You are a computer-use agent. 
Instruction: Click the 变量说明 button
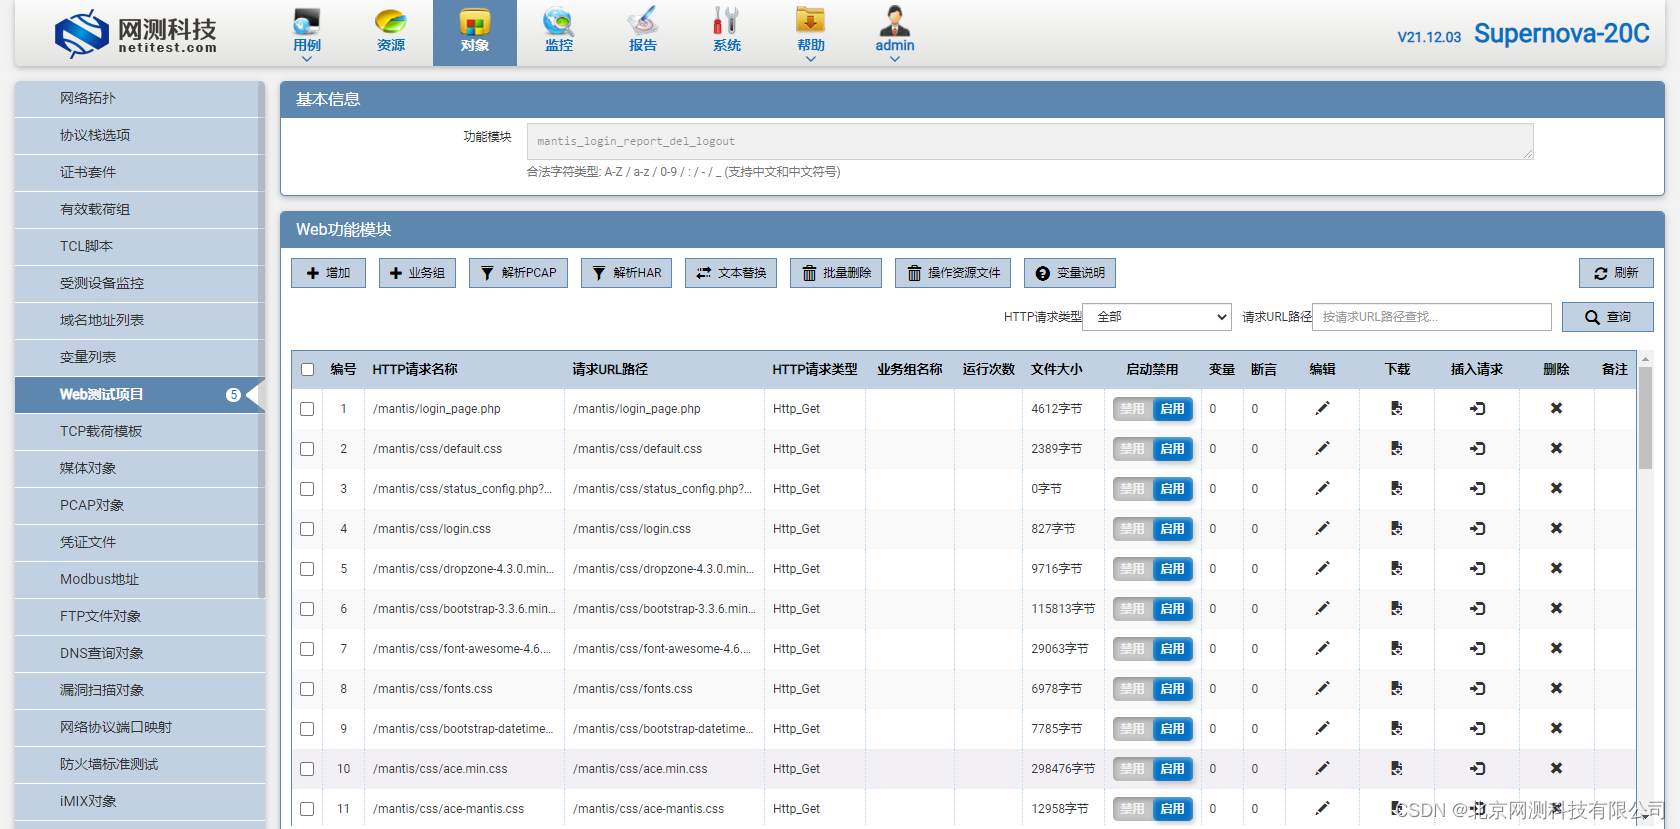(1070, 273)
